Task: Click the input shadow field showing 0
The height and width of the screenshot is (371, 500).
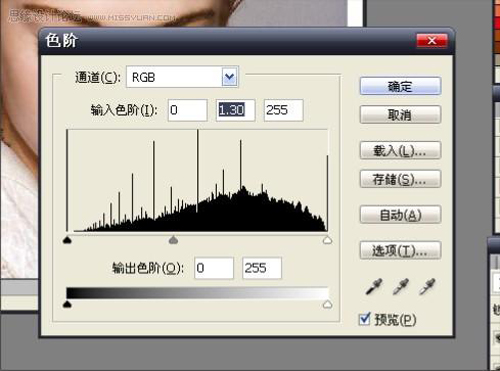Action: [188, 110]
